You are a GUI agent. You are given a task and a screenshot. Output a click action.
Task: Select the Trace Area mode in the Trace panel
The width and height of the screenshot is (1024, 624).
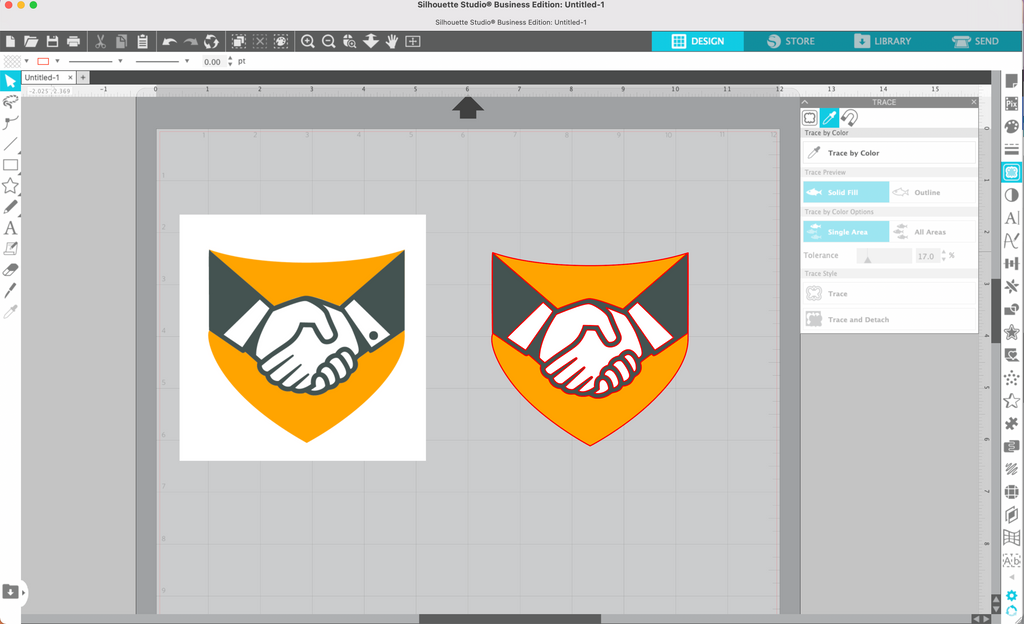(x=808, y=118)
